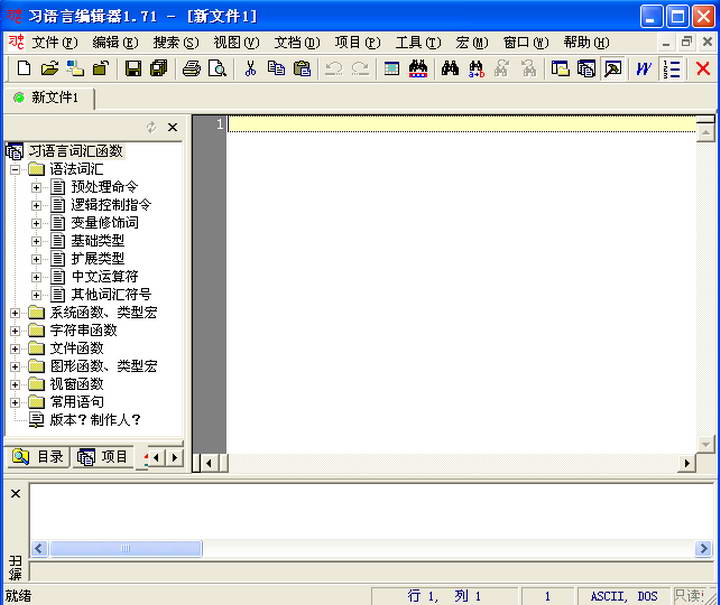Viewport: 720px width, 605px height.
Task: Expand the 系统函数、类型宏 folder
Action: coord(15,313)
